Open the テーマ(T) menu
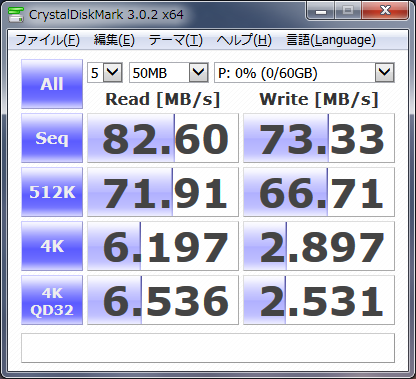The height and width of the screenshot is (379, 416). [176, 40]
